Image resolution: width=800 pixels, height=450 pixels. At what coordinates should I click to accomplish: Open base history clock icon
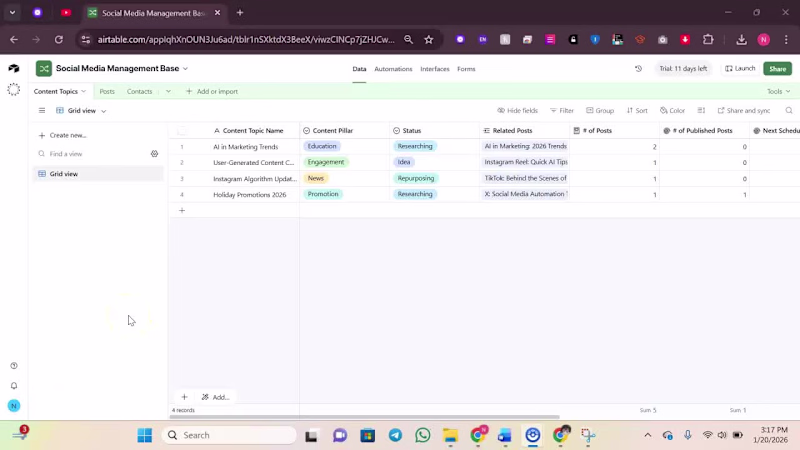638,68
